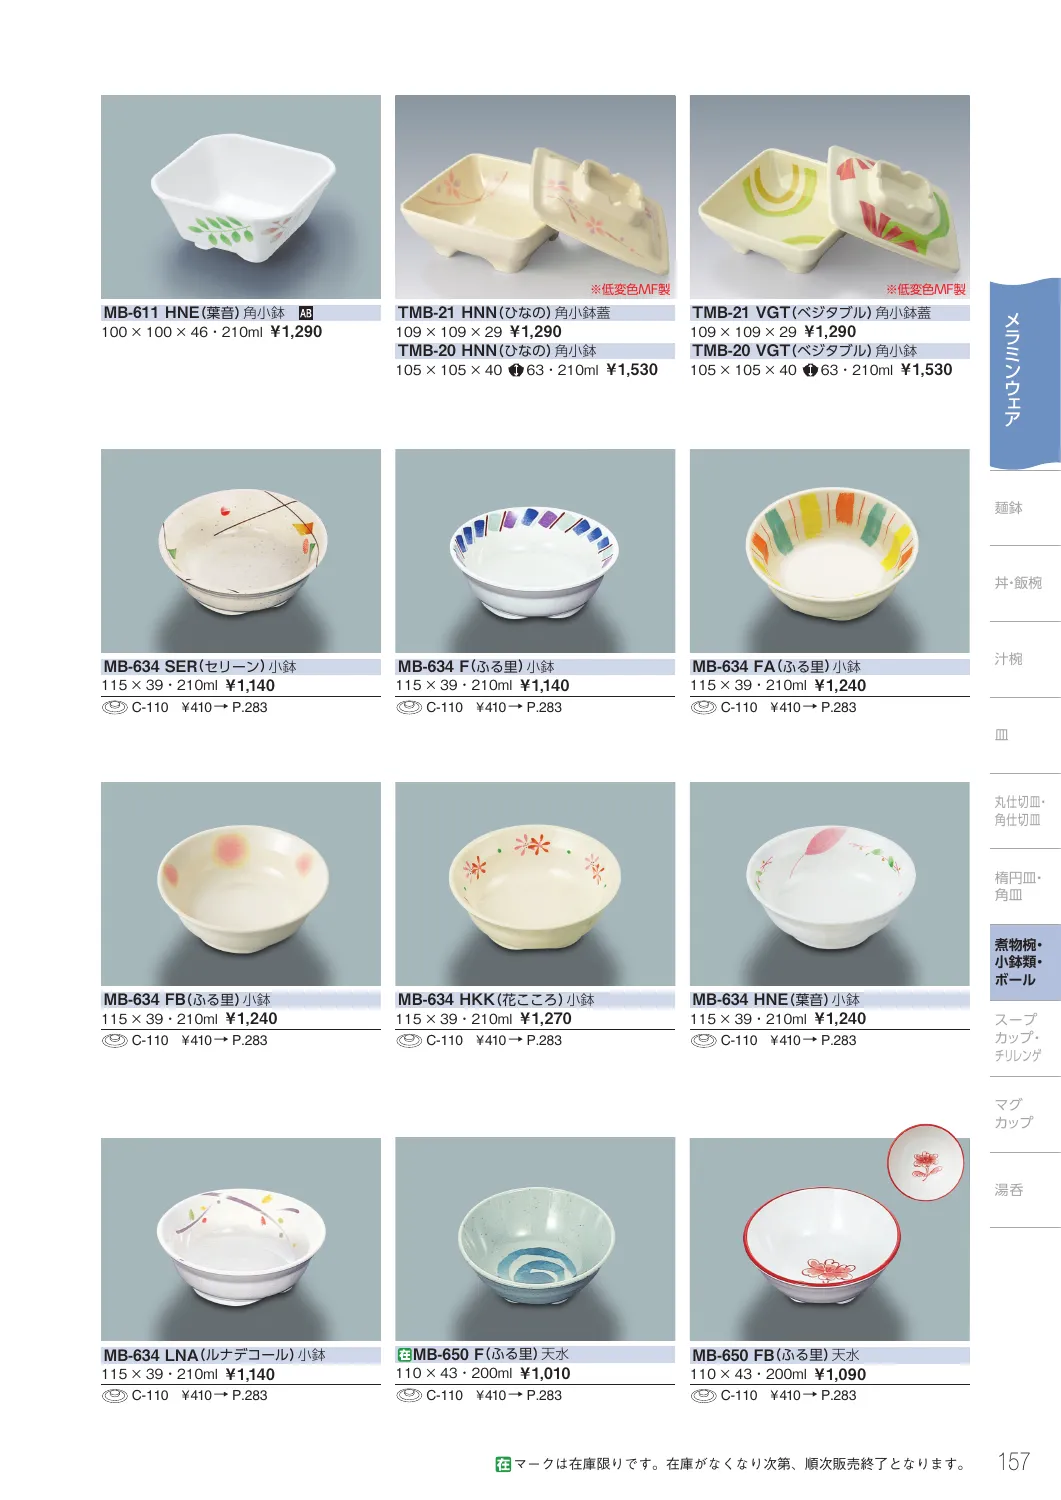Click the black circled icon in TMB-20 HNN specs

pyautogui.click(x=516, y=370)
